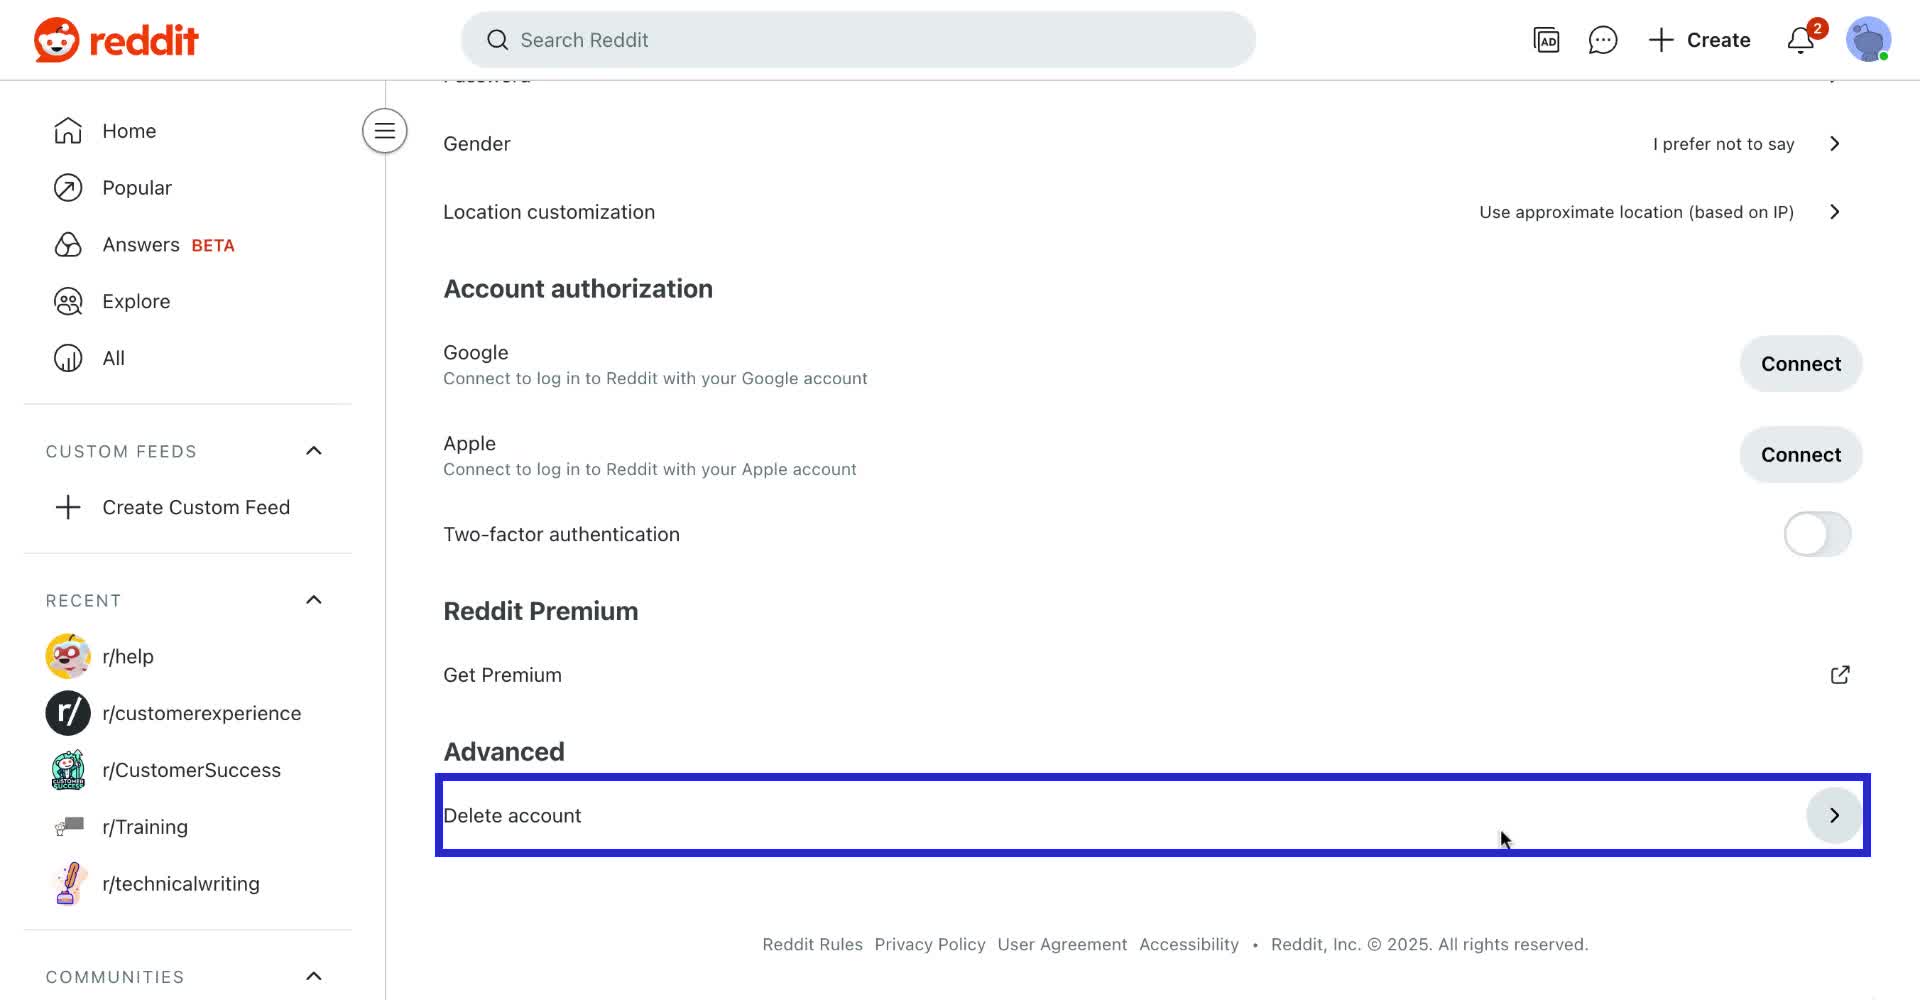Open notifications bell showing 2 alerts
This screenshot has width=1920, height=1000.
(1800, 40)
